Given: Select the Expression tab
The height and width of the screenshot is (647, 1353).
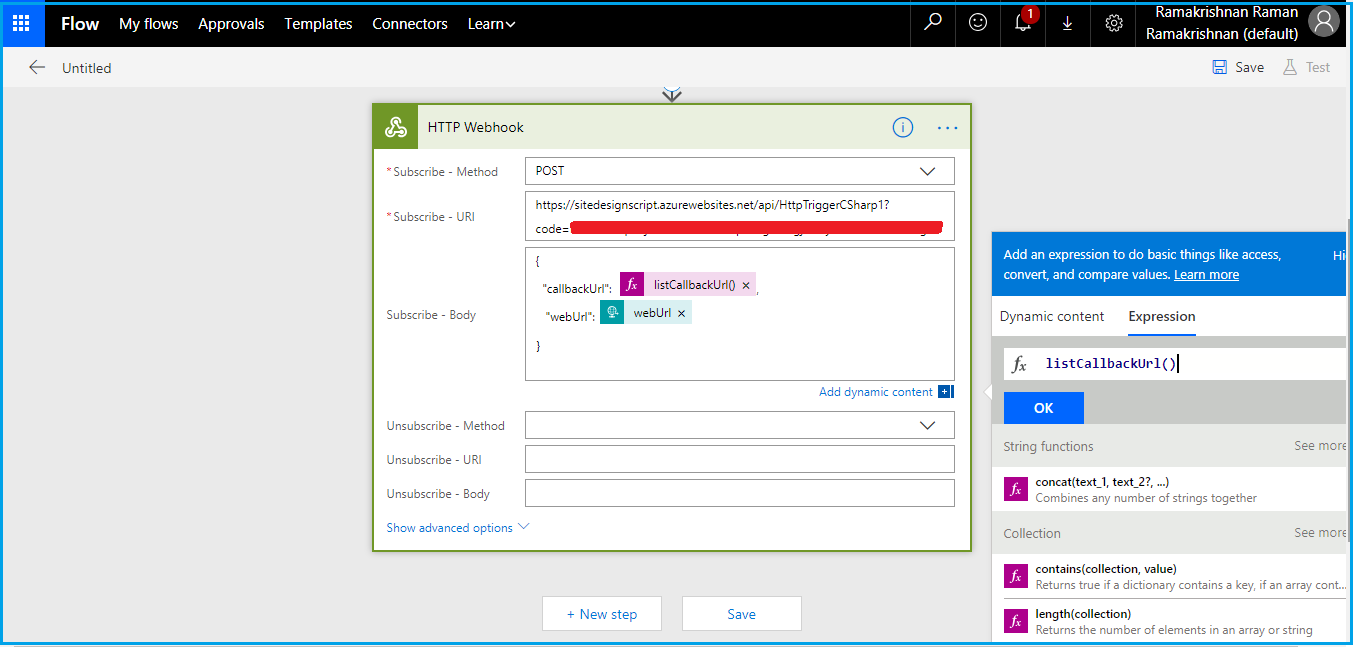Looking at the screenshot, I should click(1162, 316).
